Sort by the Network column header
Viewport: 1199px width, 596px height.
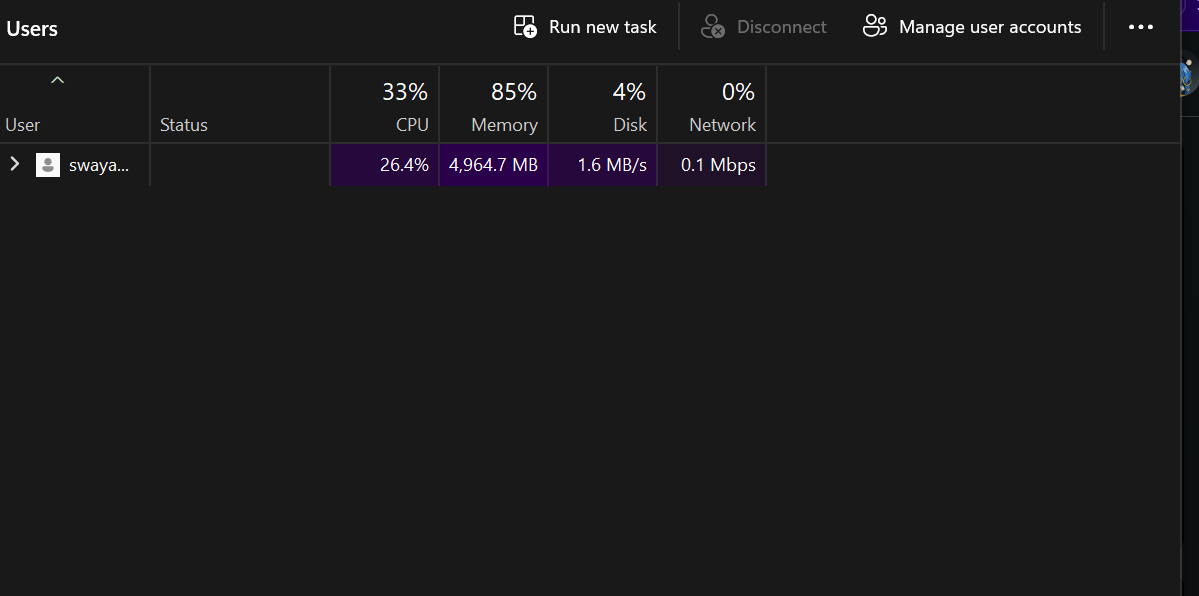click(712, 104)
